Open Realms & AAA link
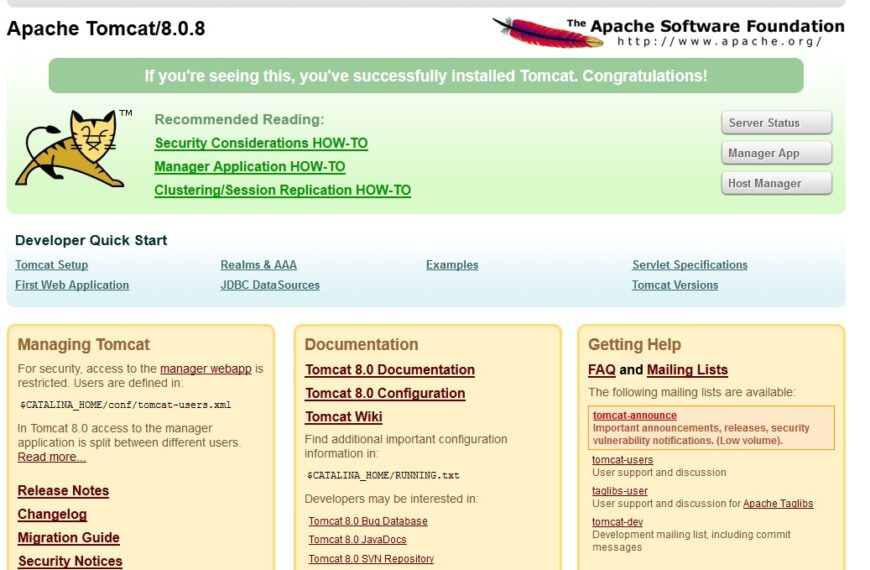This screenshot has height=570, width=870. 259,265
